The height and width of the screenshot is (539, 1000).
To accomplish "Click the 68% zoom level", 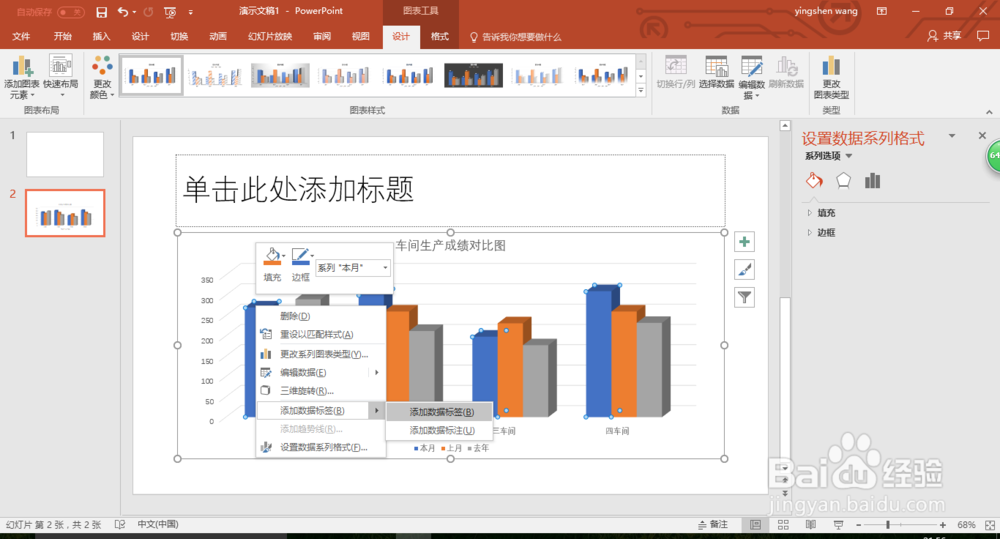I will [966, 524].
